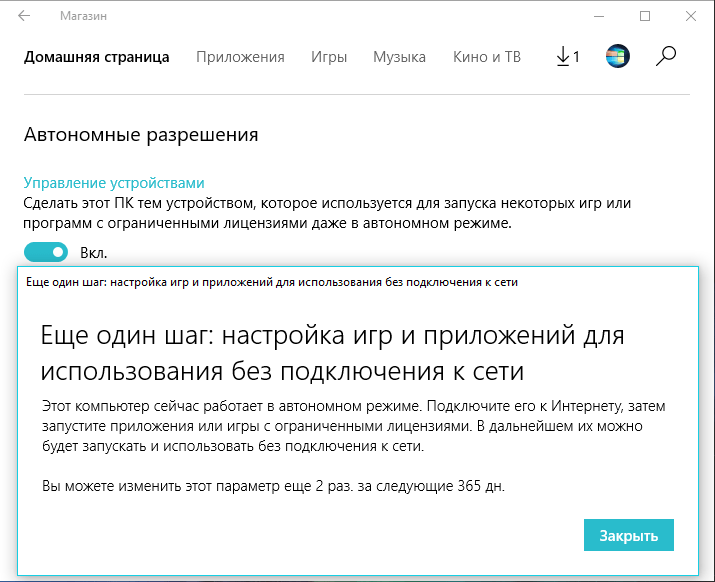This screenshot has width=715, height=582.
Task: Open the Приложения tab
Action: pos(240,57)
